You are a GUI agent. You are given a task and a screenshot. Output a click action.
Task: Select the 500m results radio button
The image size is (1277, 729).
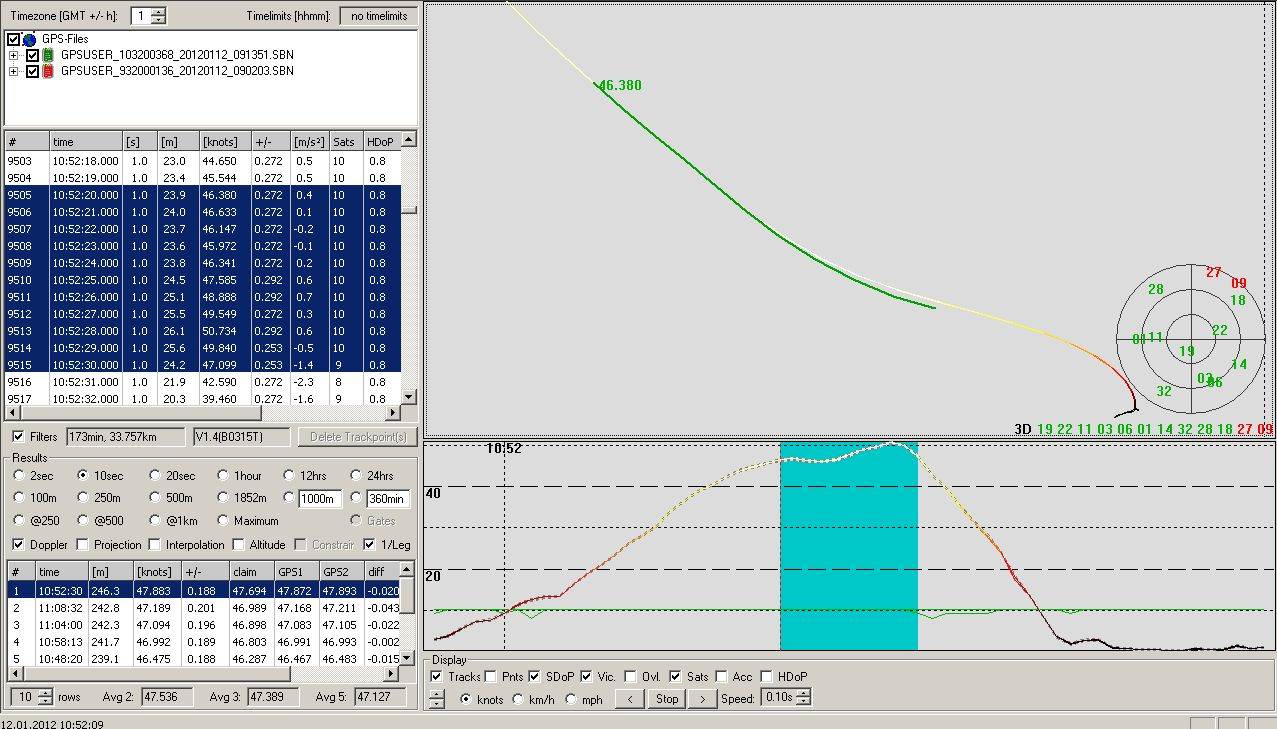point(156,498)
